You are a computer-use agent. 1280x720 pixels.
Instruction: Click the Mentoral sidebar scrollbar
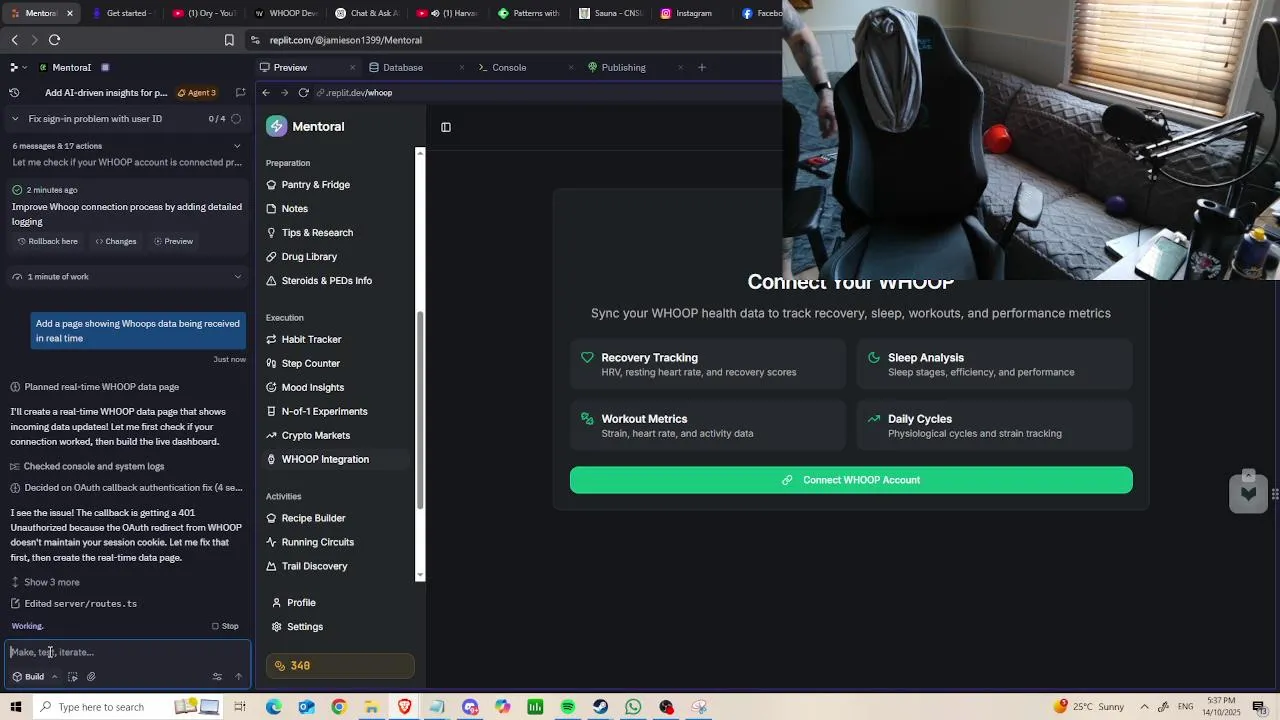point(420,408)
